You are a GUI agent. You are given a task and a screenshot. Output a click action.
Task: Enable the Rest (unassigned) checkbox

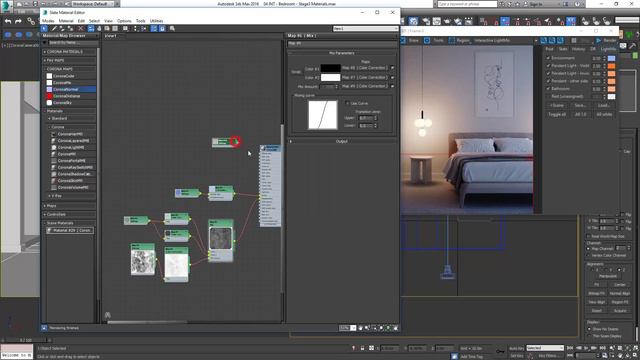[548, 96]
